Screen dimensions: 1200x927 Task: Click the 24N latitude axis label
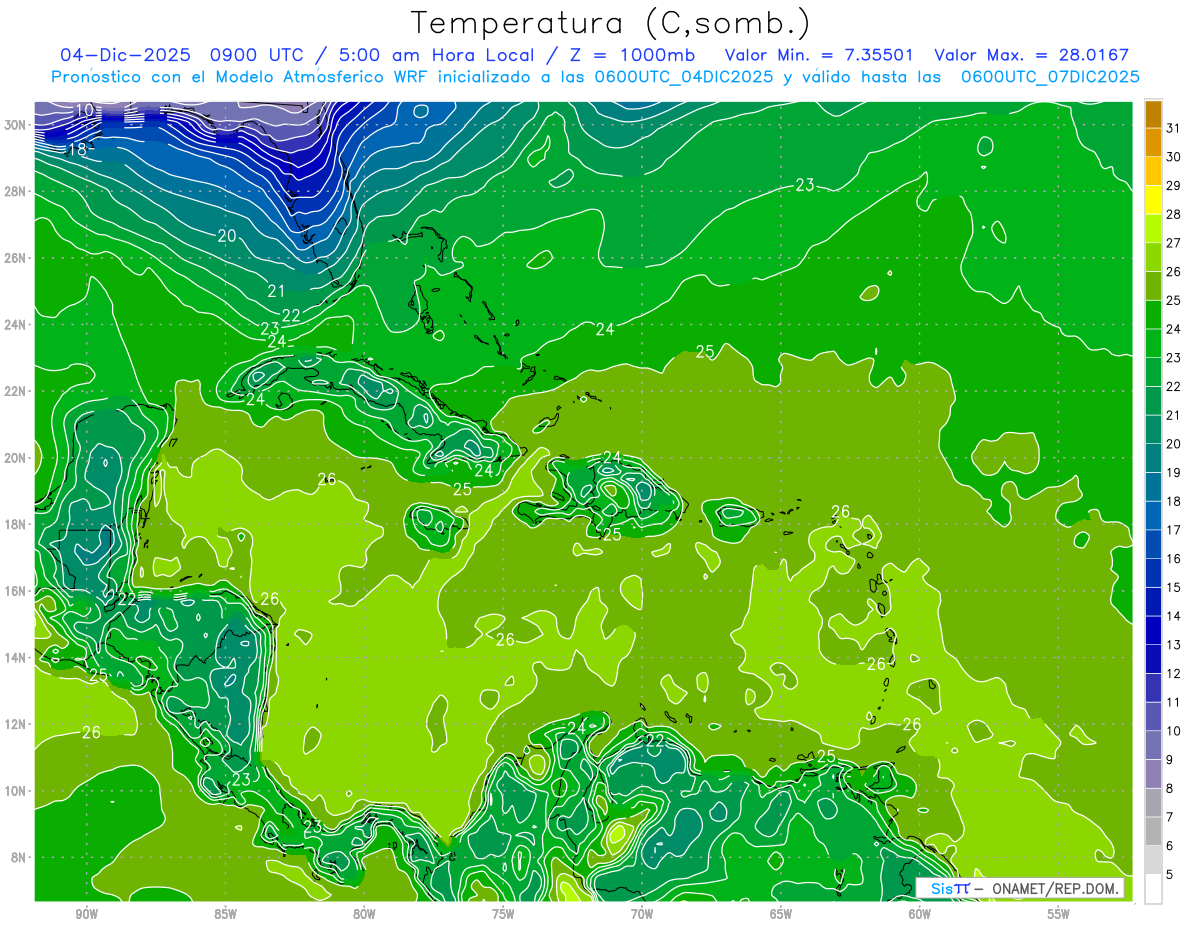pos(14,325)
